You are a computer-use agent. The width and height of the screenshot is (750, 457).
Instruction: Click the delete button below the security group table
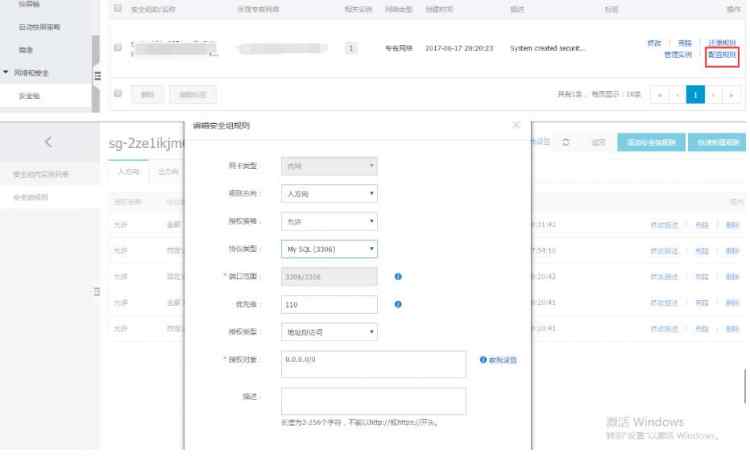147,94
